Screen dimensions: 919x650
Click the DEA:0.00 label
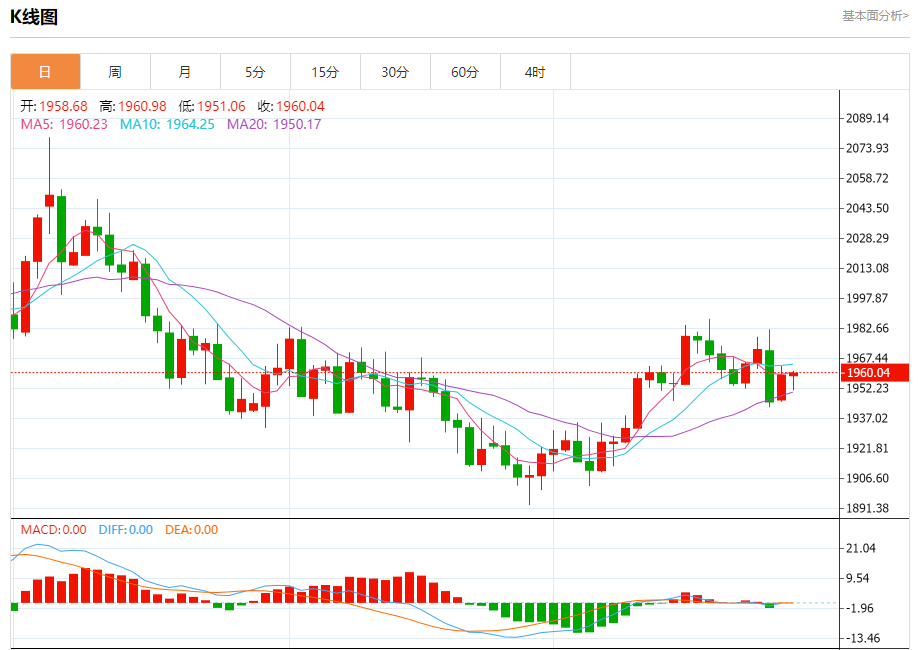192,530
